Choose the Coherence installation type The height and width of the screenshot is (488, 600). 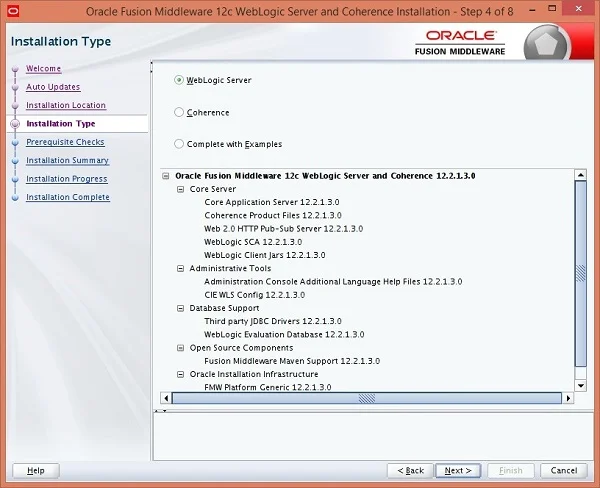179,112
